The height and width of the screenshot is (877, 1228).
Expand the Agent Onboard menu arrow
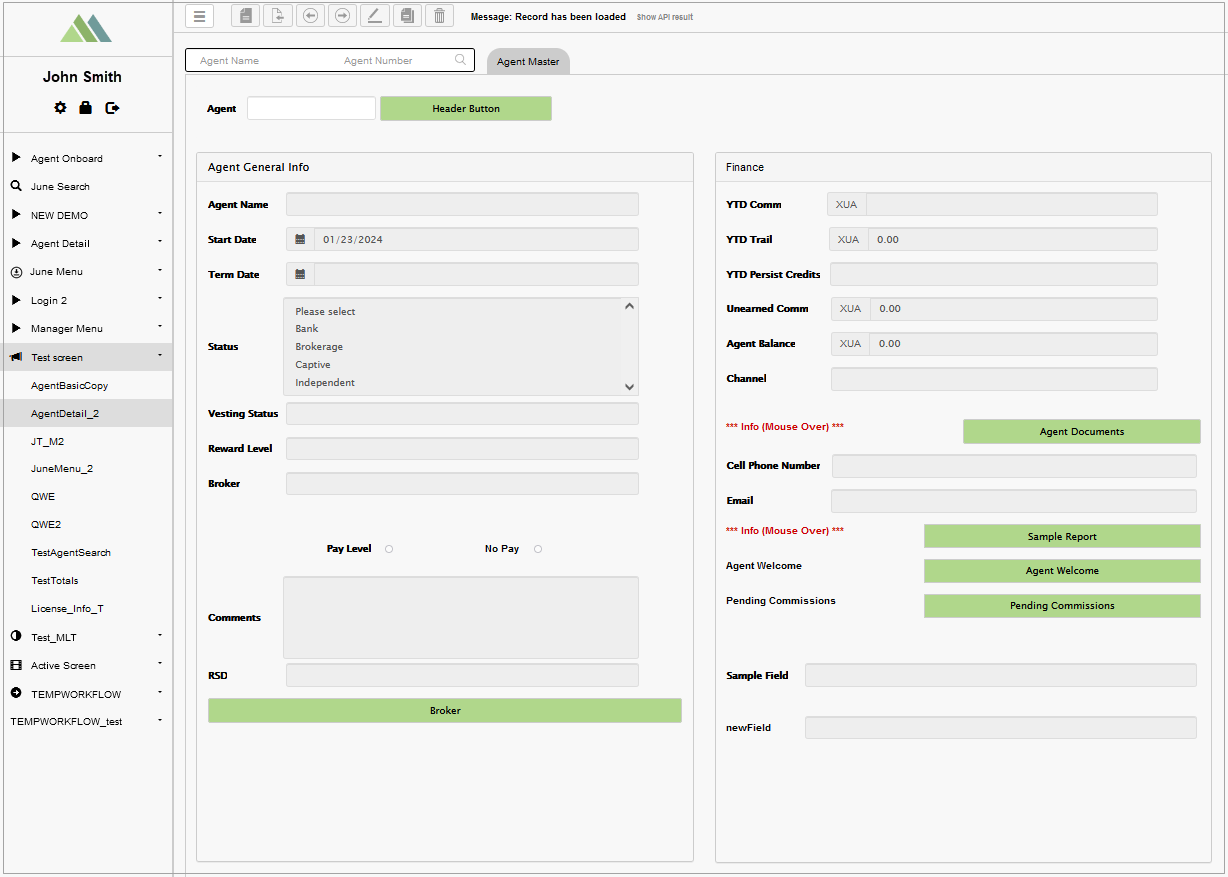click(160, 157)
